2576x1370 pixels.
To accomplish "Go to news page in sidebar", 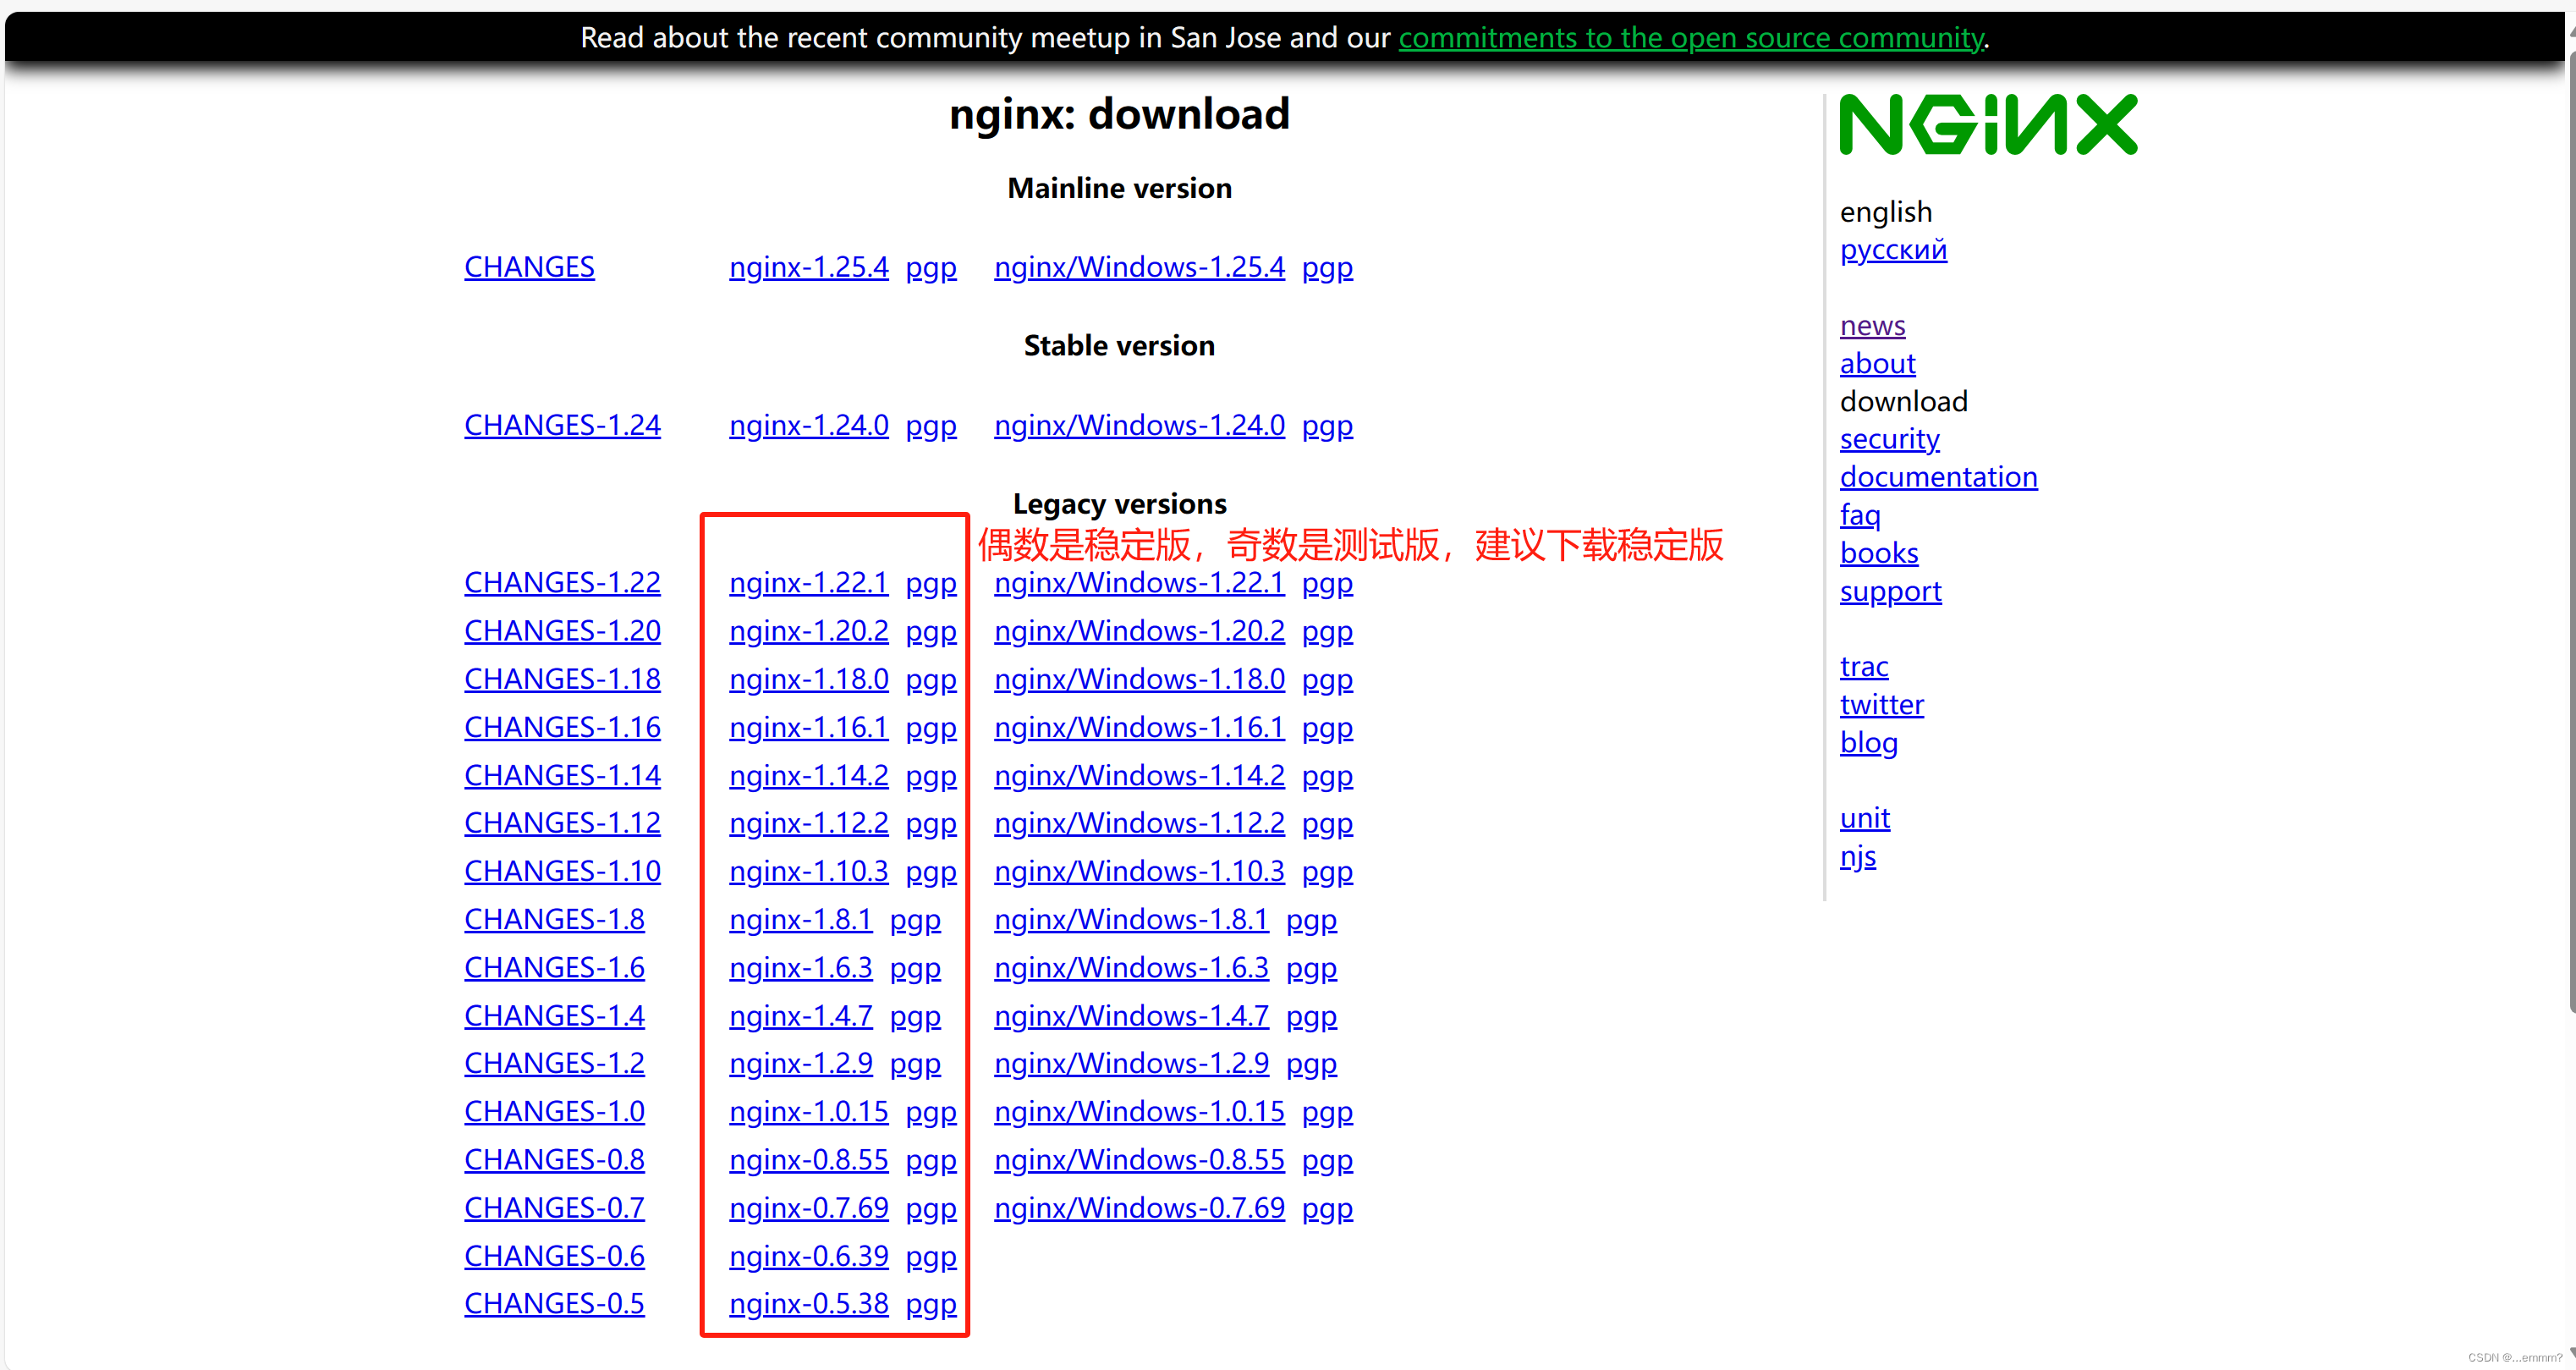I will (x=1872, y=326).
